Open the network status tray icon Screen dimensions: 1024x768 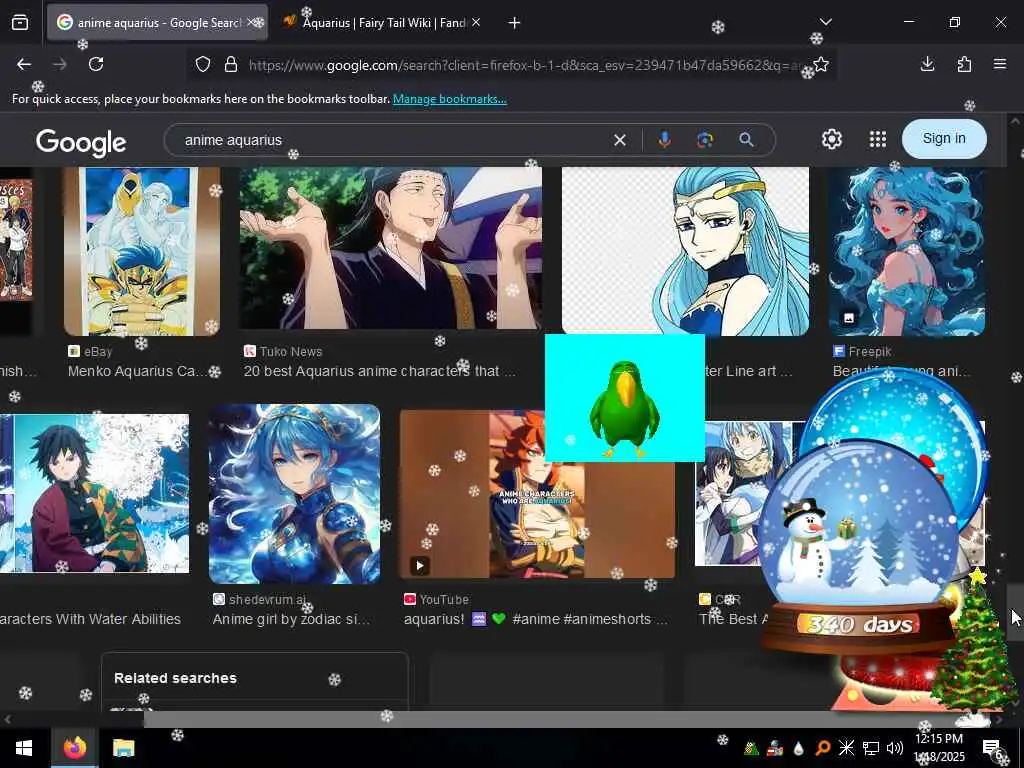tap(871, 748)
